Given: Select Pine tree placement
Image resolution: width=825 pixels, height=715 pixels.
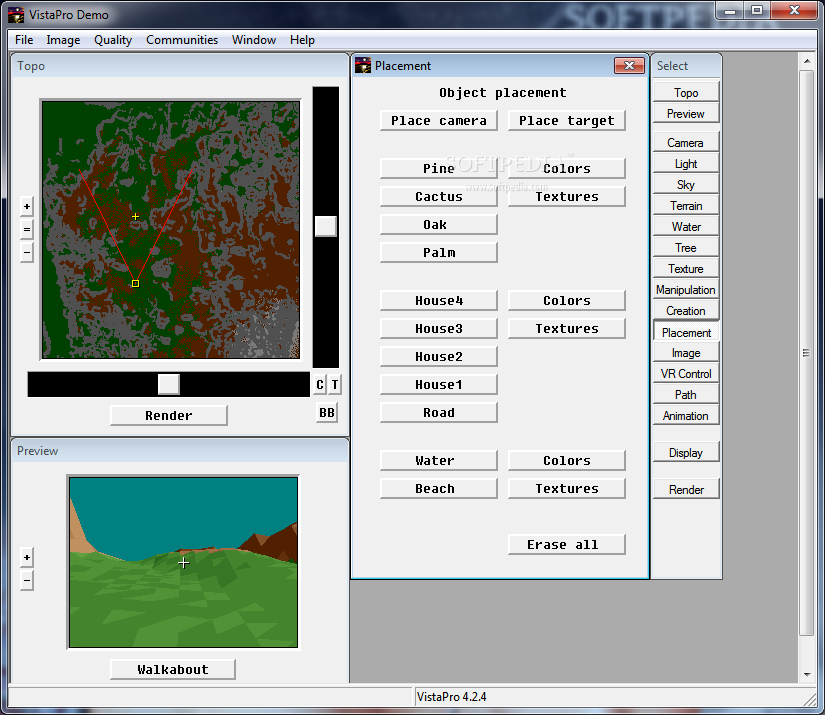Looking at the screenshot, I should coord(439,168).
